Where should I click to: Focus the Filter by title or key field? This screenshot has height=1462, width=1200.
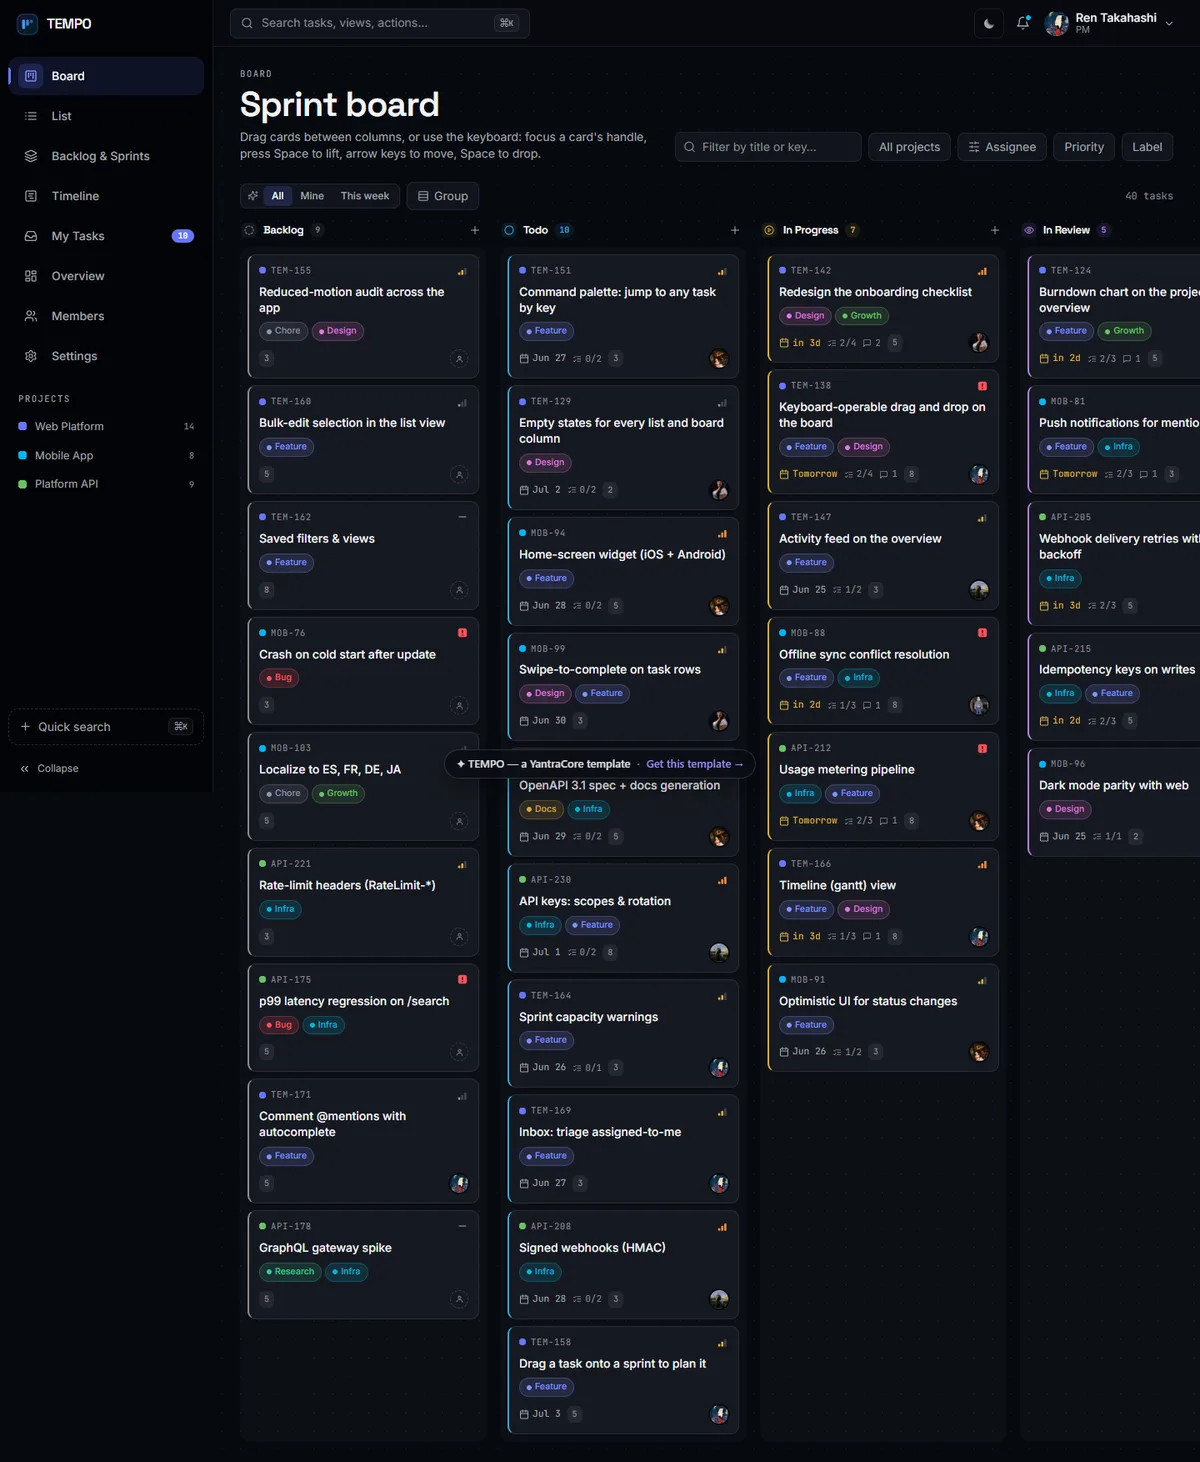pyautogui.click(x=768, y=147)
